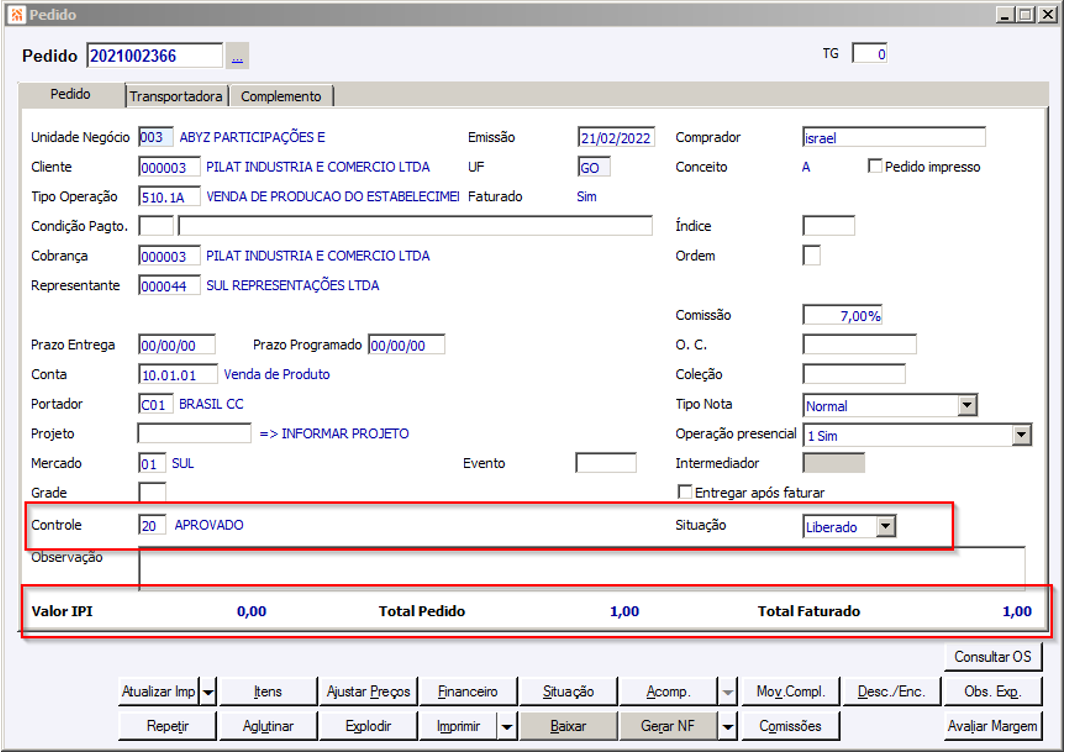Click the Representante code field 000044
The width and height of the screenshot is (1065, 753).
coord(169,286)
